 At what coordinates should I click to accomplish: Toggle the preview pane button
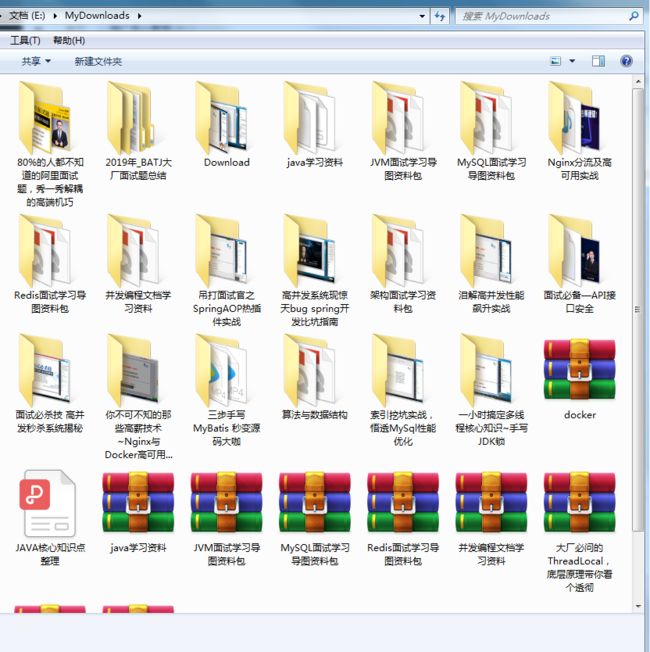point(598,61)
